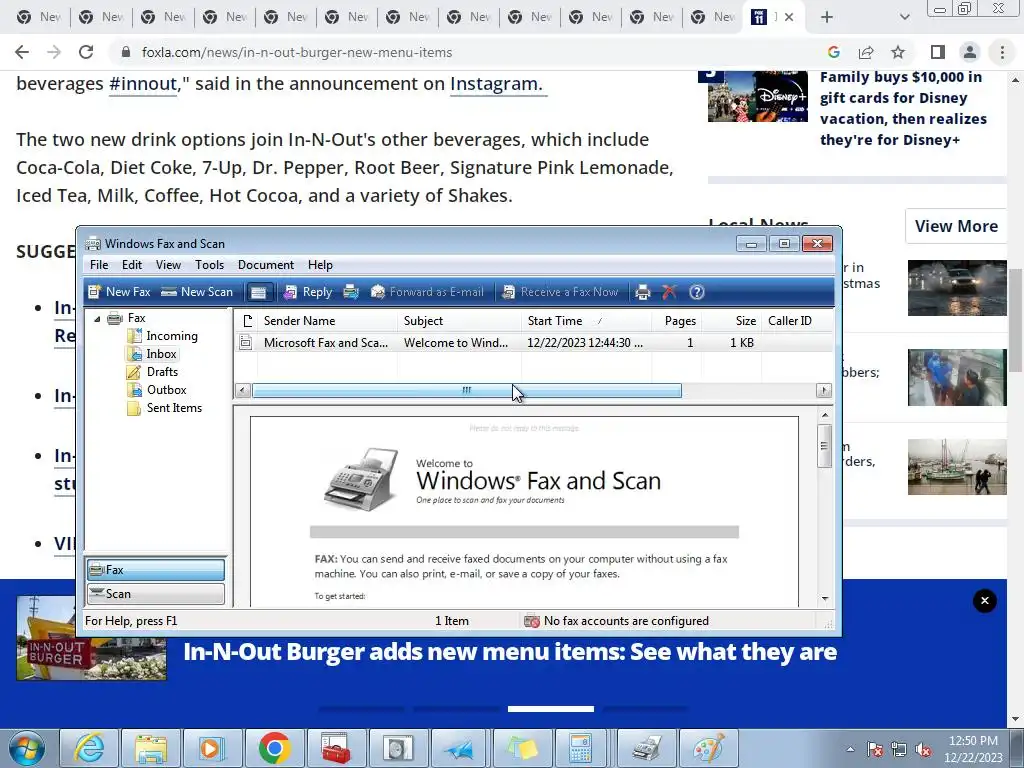
Task: Open Chrome profile avatar icon
Action: click(x=970, y=52)
